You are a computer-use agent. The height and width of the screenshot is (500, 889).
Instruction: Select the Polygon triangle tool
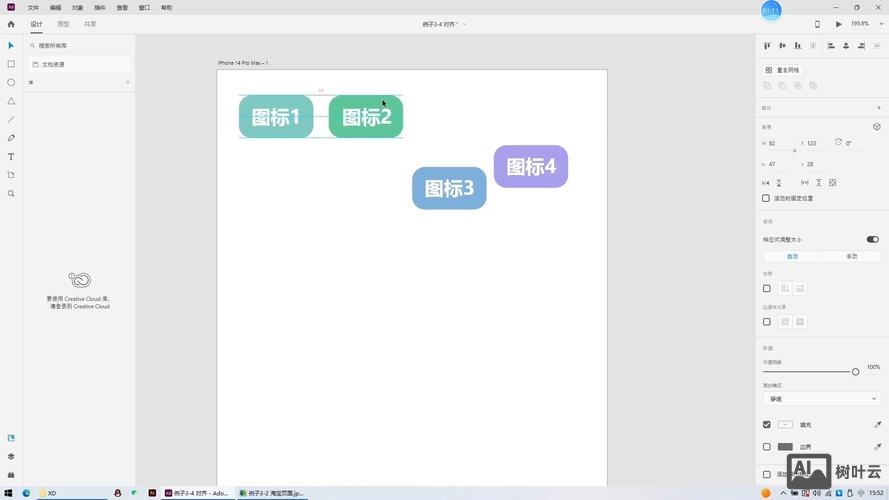point(11,101)
